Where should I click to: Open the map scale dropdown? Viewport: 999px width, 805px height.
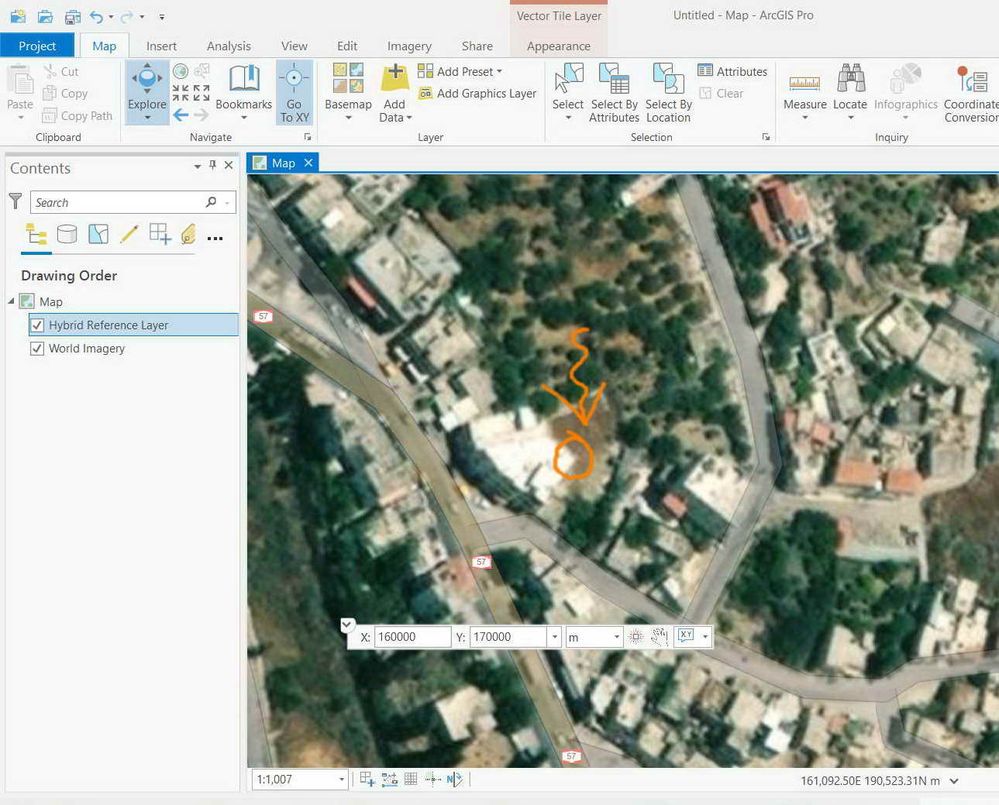(341, 779)
